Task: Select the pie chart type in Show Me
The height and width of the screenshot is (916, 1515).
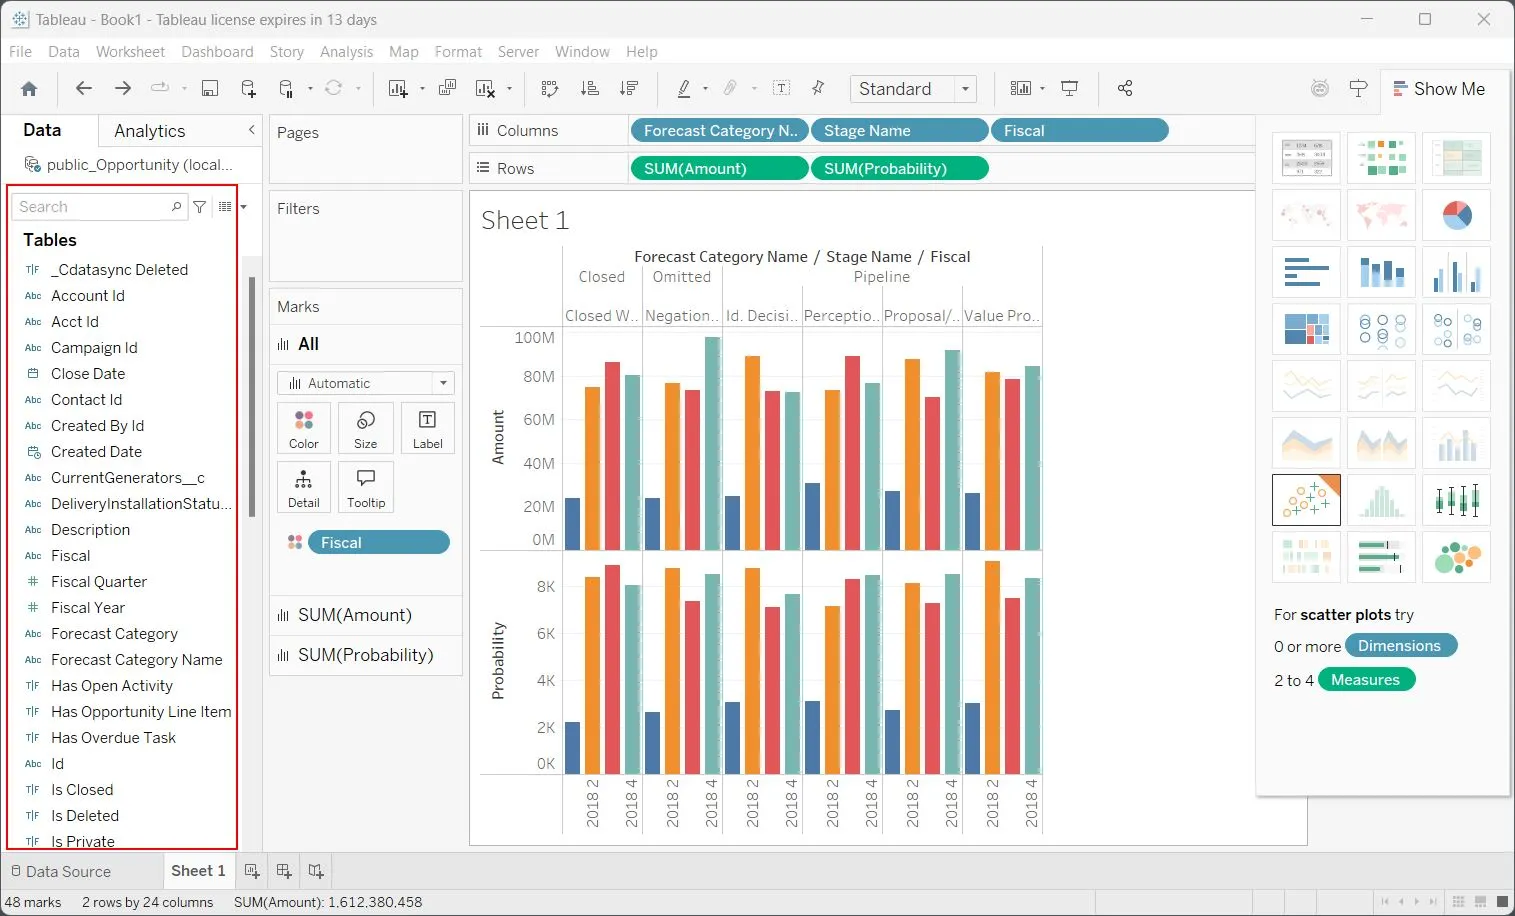Action: click(x=1457, y=215)
